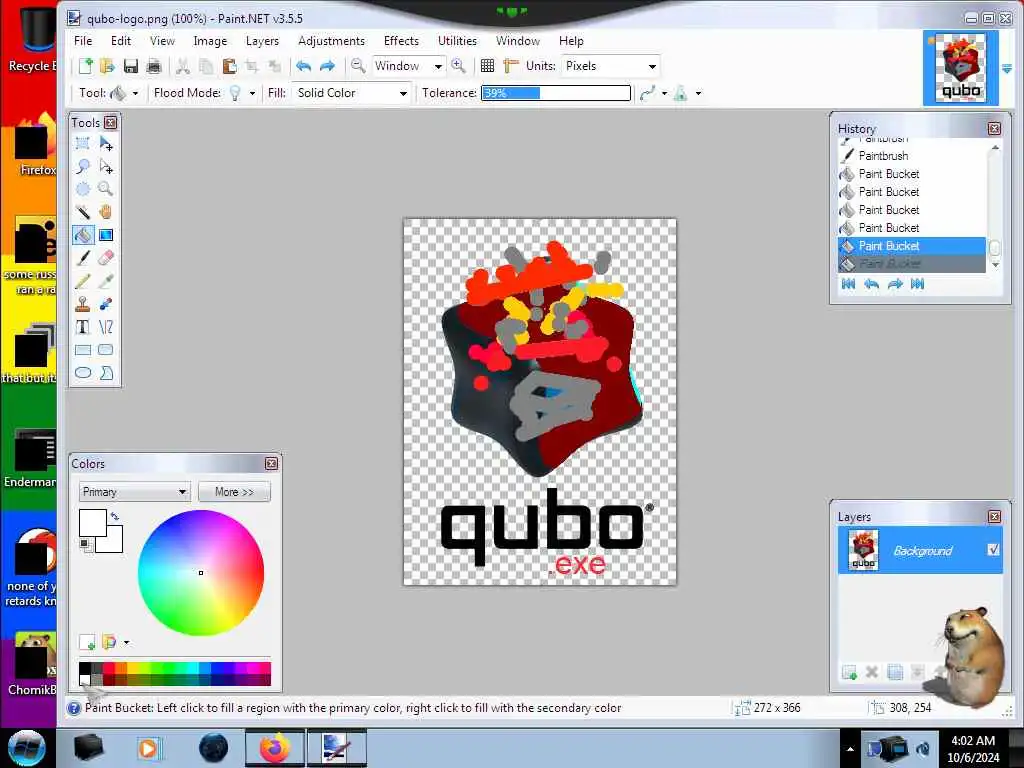Open the Layers menu
1024x768 pixels.
pos(262,40)
